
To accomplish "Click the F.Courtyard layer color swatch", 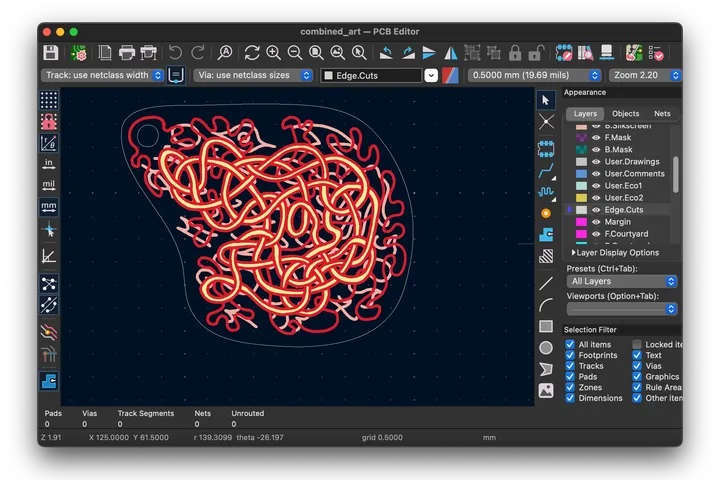I will click(581, 234).
